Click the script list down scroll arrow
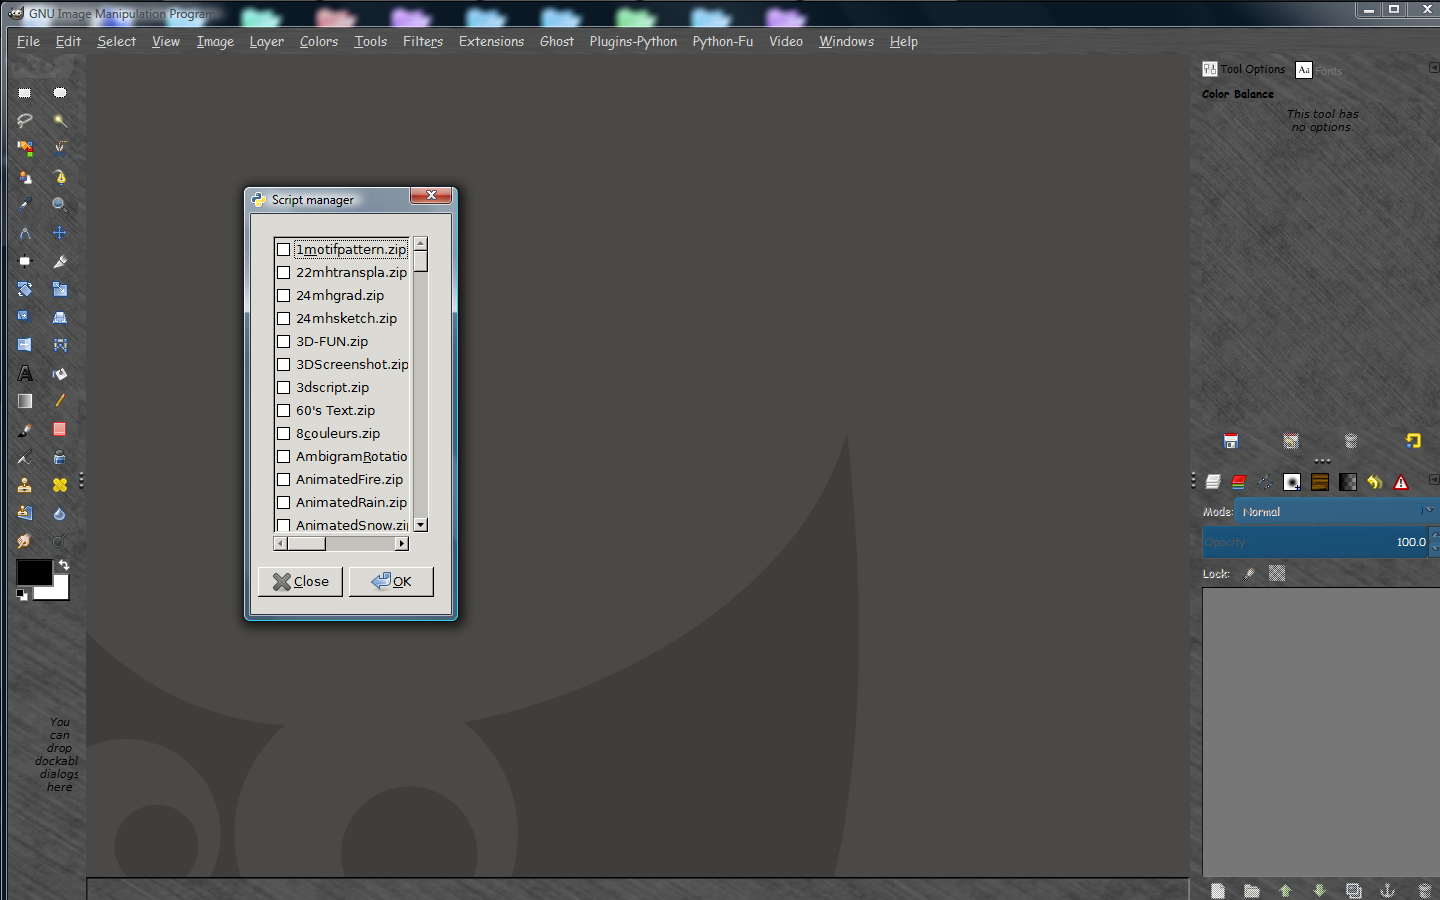This screenshot has height=900, width=1440. tap(421, 525)
